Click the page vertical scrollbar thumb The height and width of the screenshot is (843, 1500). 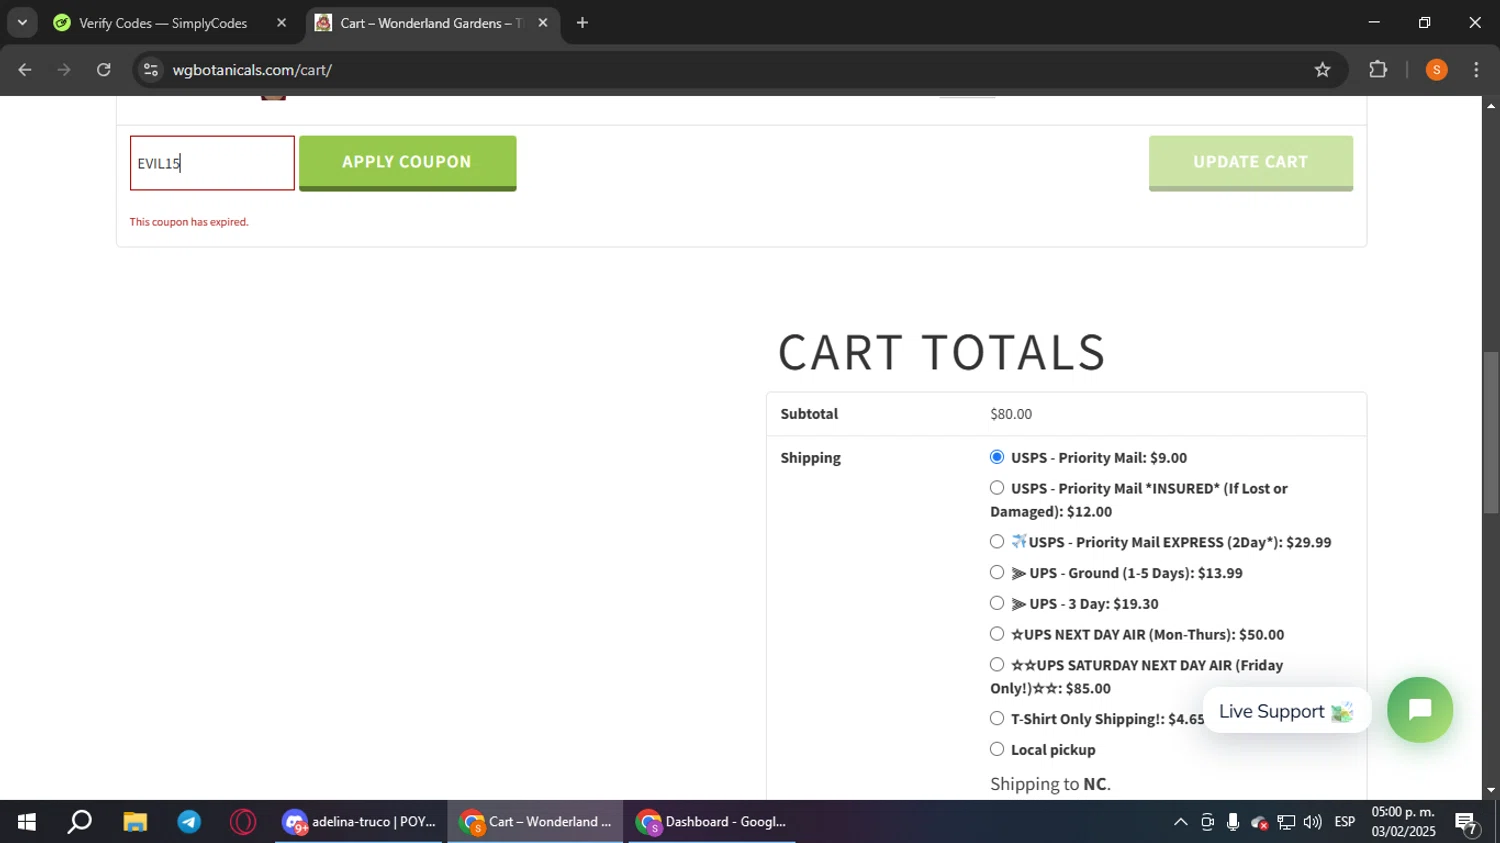coord(1491,432)
